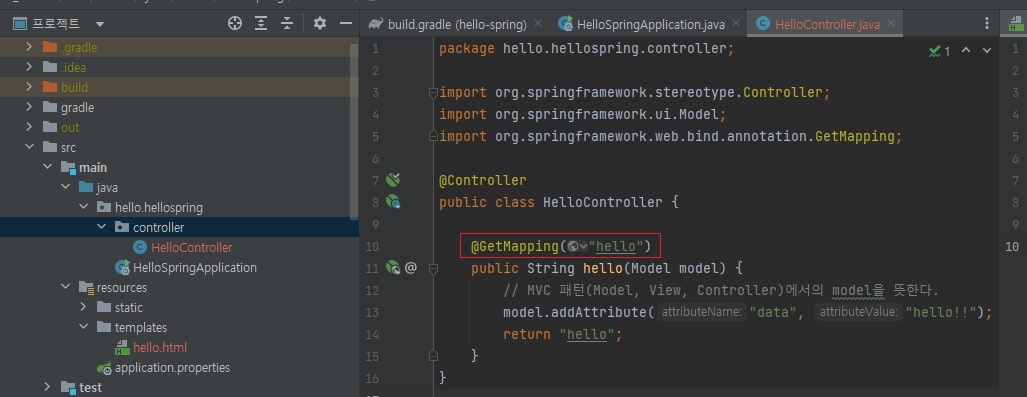Image resolution: width=1027 pixels, height=397 pixels.
Task: Collapse the templates folder
Action: tap(83, 327)
